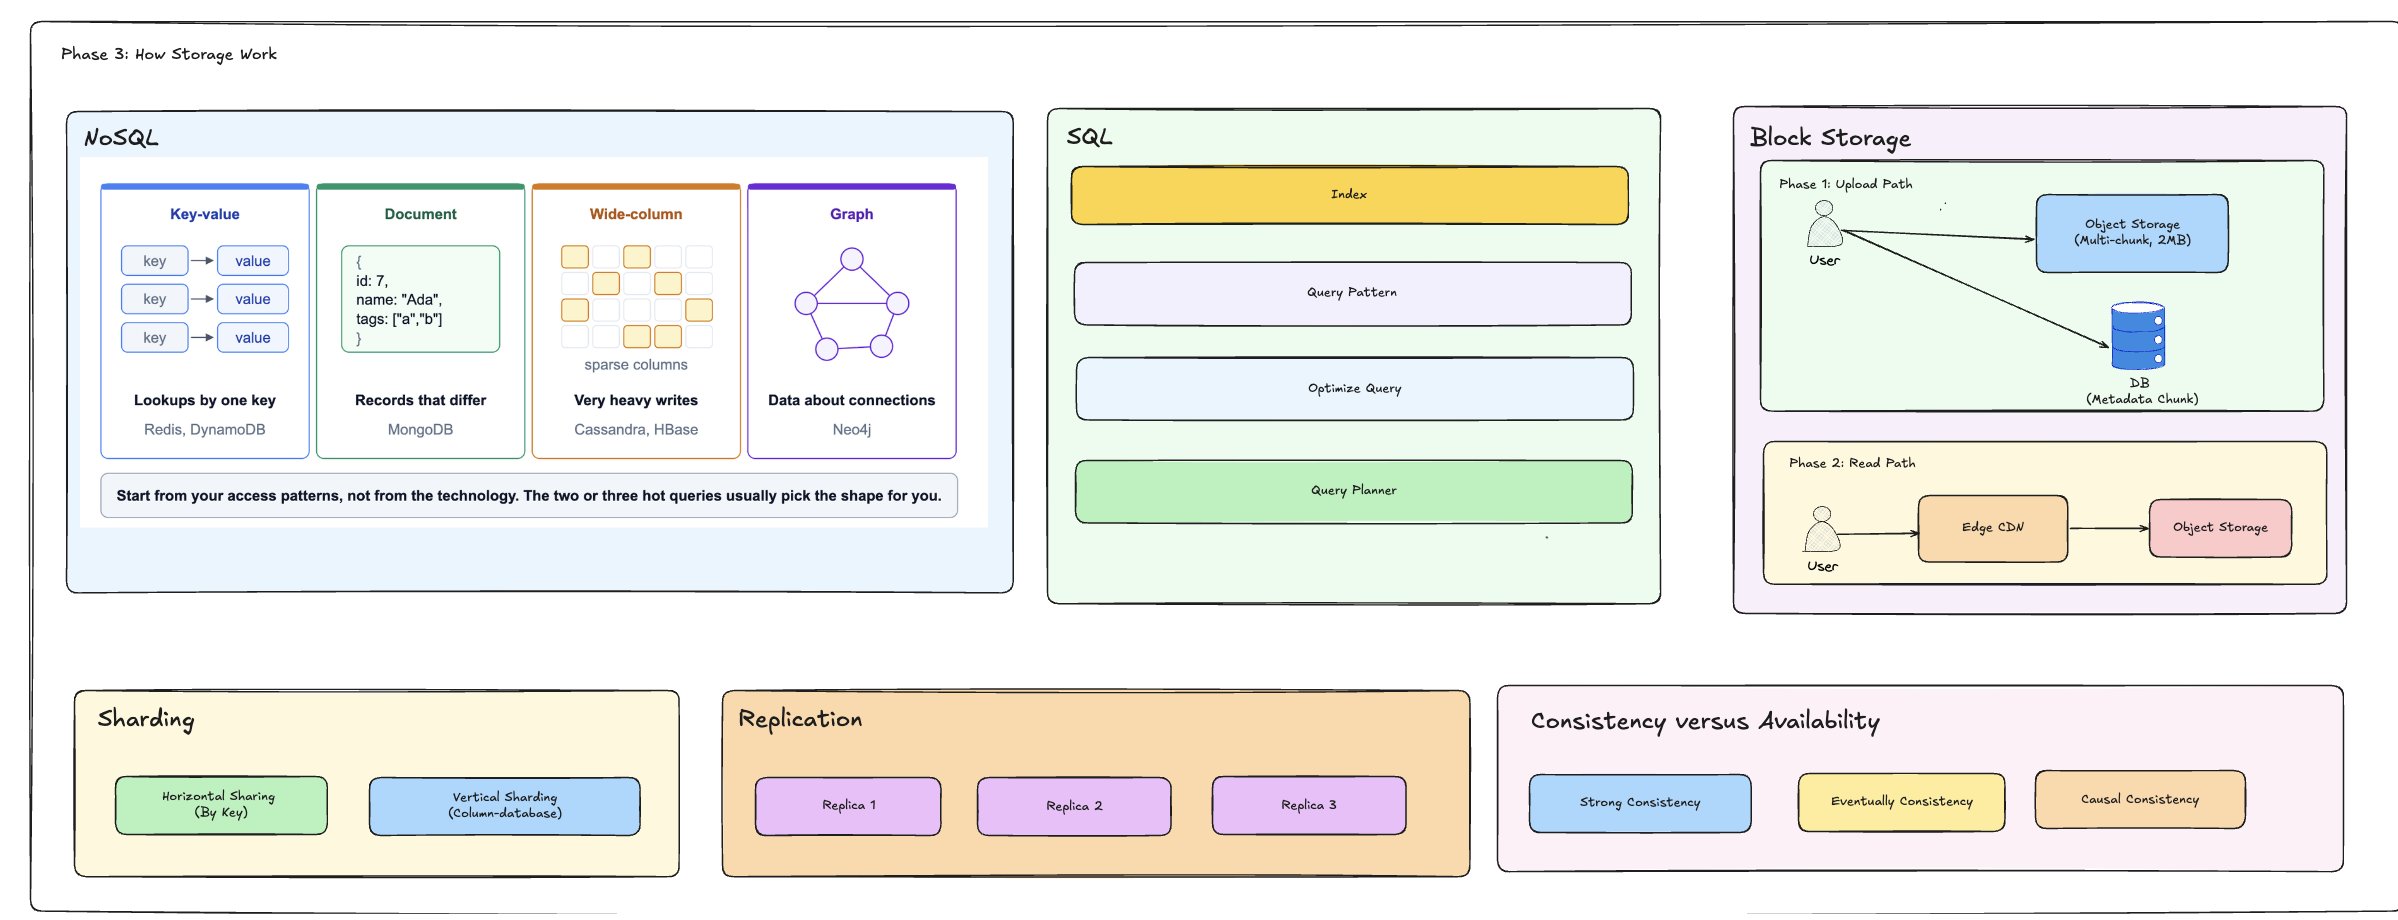Click the bottom value box in Key-value card

click(253, 338)
